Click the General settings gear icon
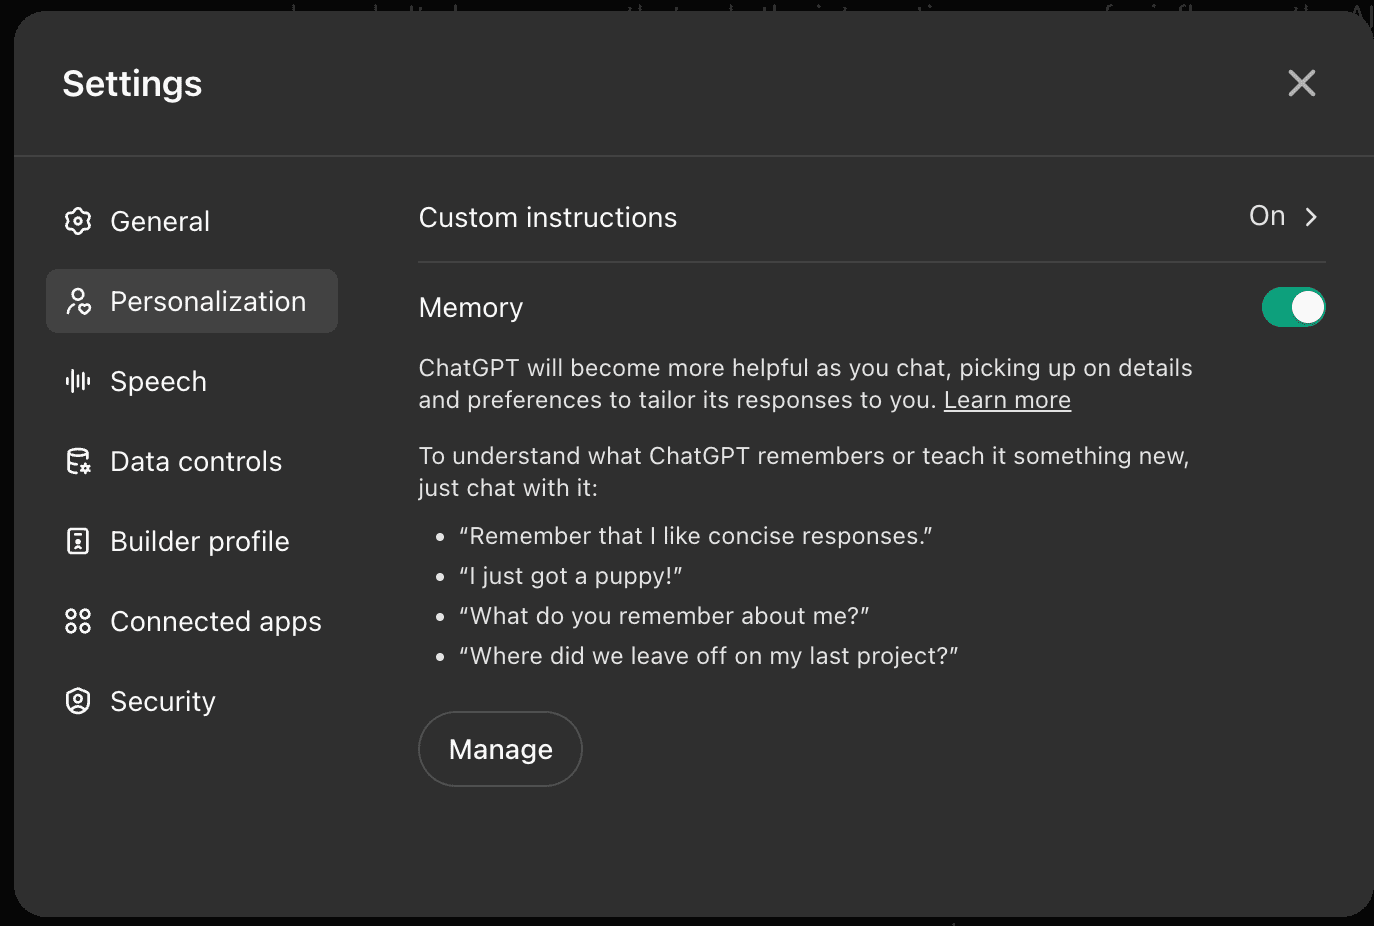The width and height of the screenshot is (1374, 926). click(78, 221)
